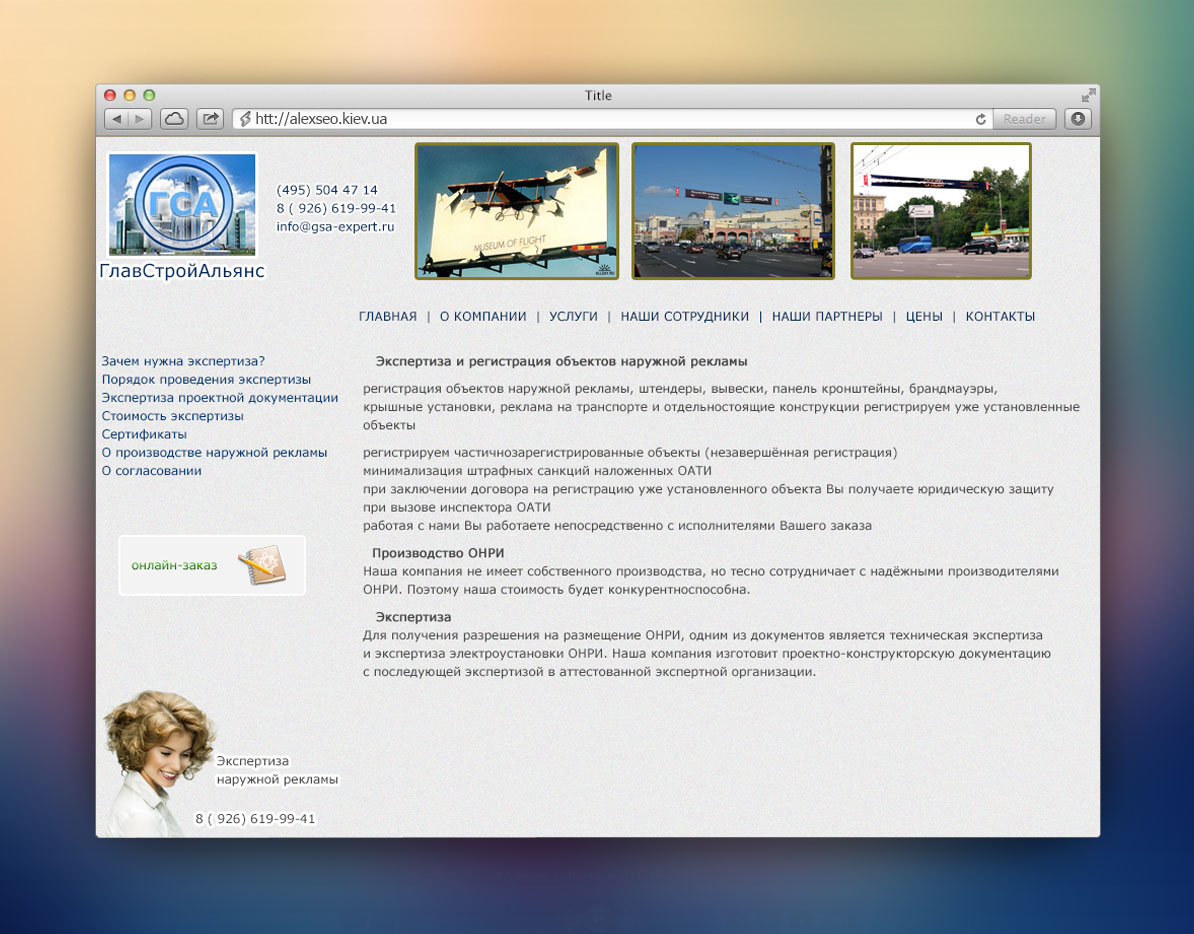Click the iCloud cloud icon in the browser toolbar
Screen dimensions: 1194x934
click(174, 118)
